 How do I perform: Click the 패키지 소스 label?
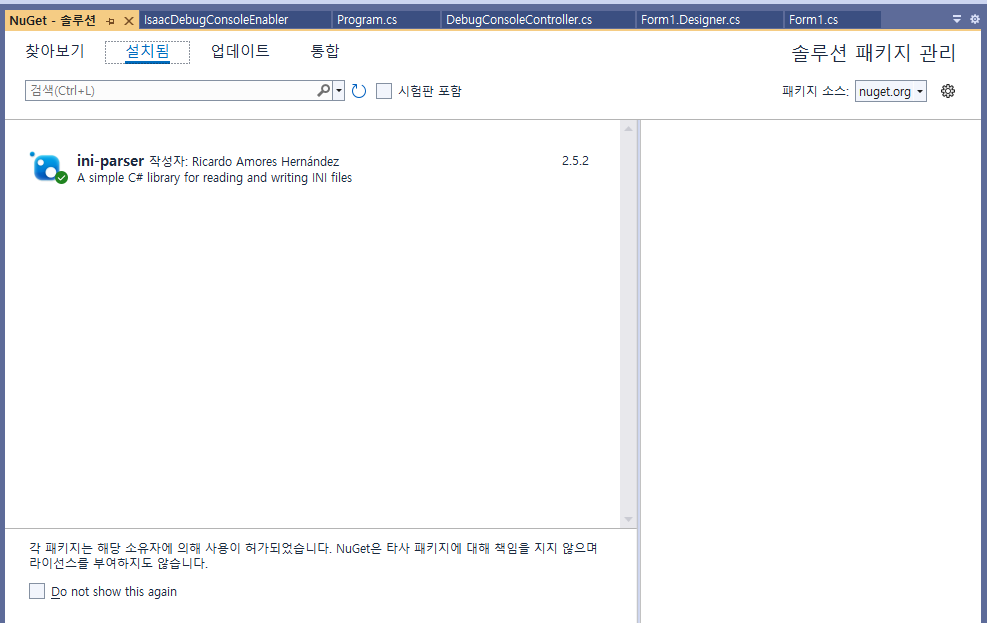coord(815,91)
